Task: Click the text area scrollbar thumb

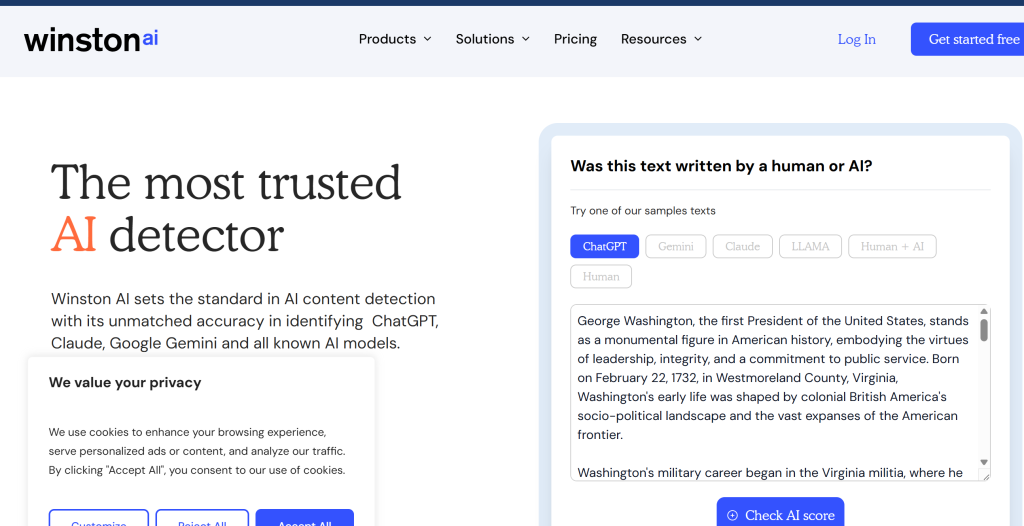Action: 984,329
